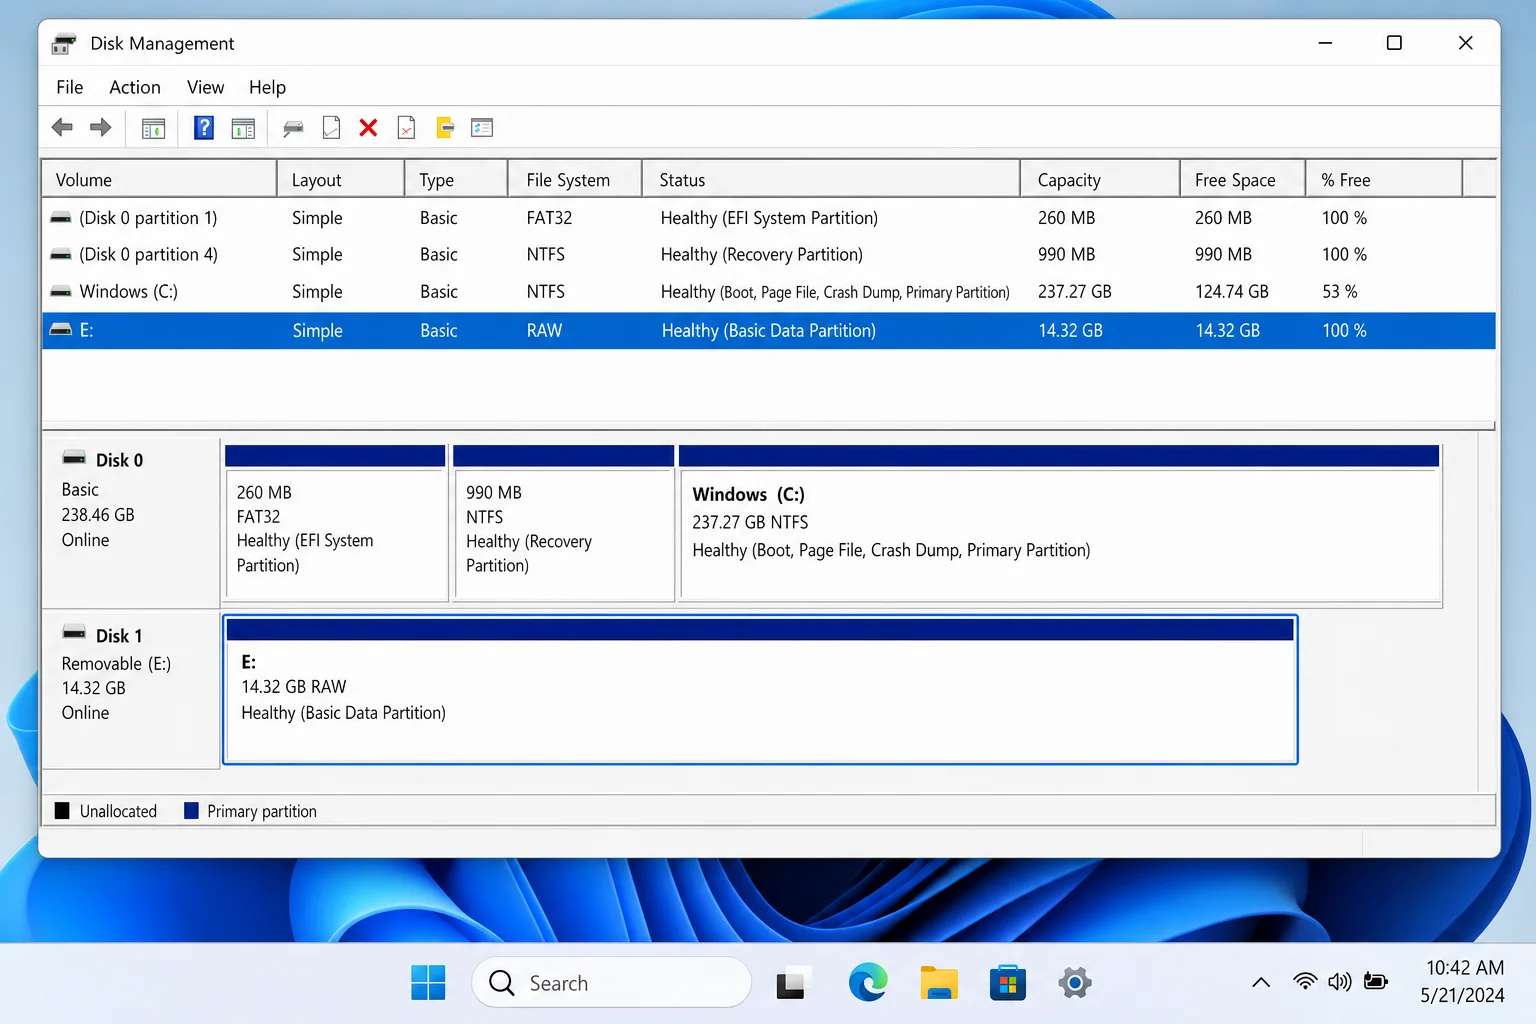
Task: Click drive icon beside Windows (C:) volume
Action: (61, 291)
